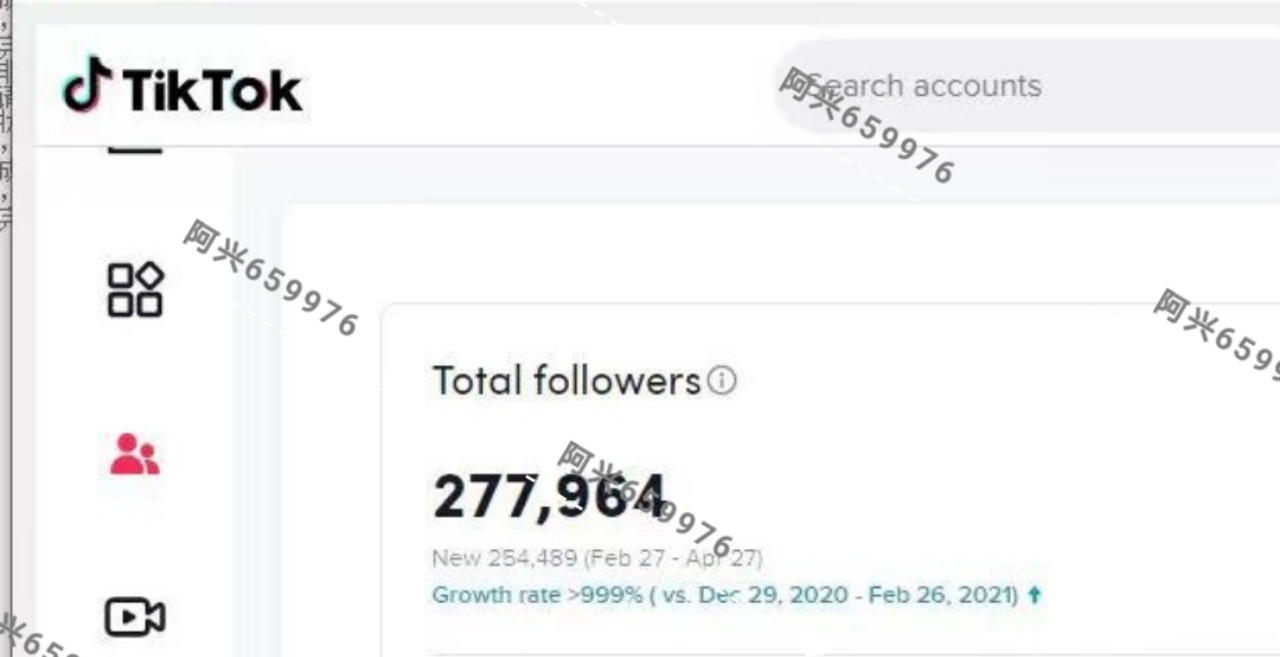The image size is (1280, 657).
Task: Click the Feb 27 - Apr 27 date range
Action: coord(673,558)
